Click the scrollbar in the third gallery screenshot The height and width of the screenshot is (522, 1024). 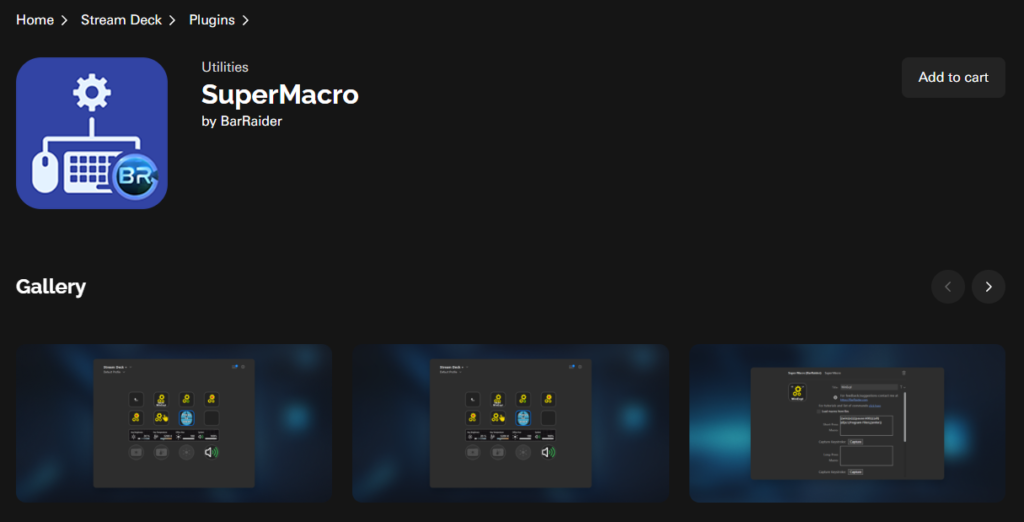pyautogui.click(x=905, y=416)
